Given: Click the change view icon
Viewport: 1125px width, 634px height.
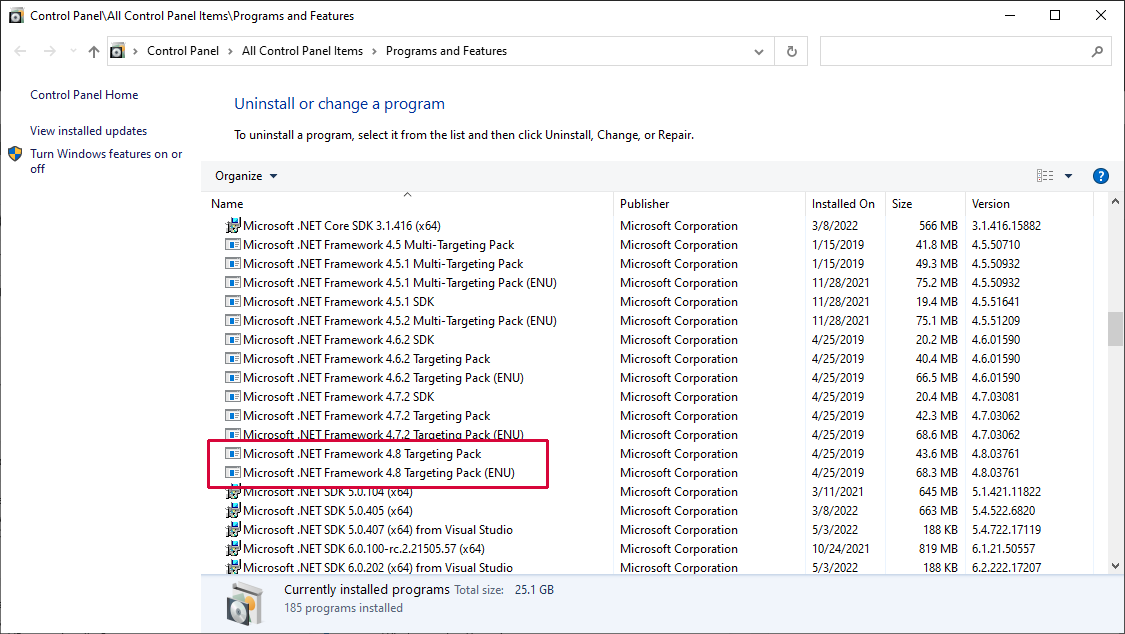Looking at the screenshot, I should click(x=1045, y=176).
